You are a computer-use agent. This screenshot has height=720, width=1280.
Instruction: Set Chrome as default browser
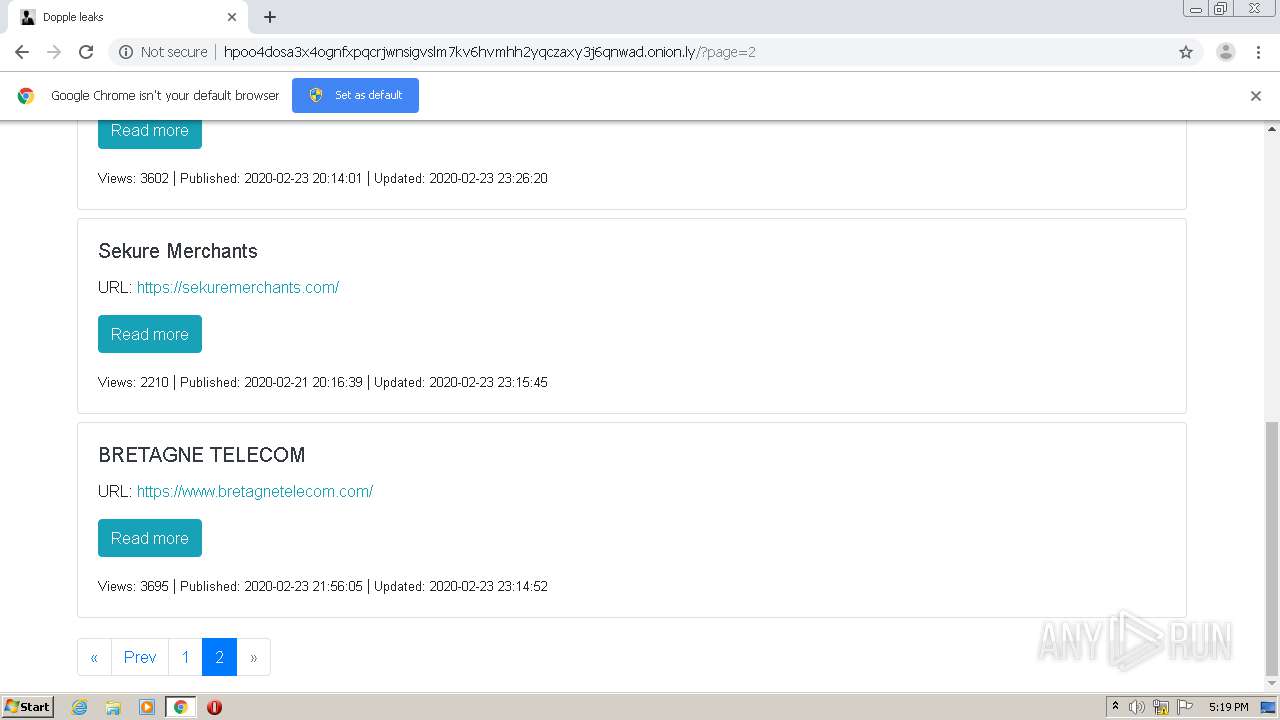point(355,95)
